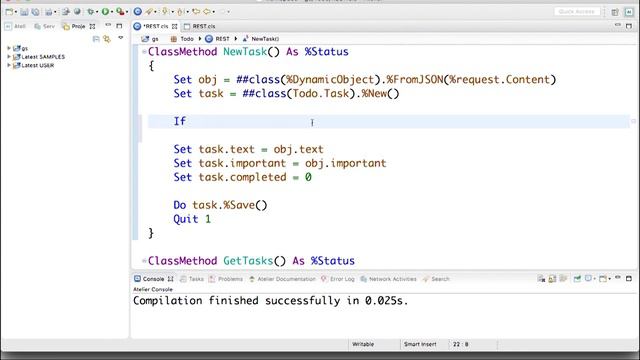Open the Debug configurations dropdown arrow
The height and width of the screenshot is (360, 640).
pos(97,12)
